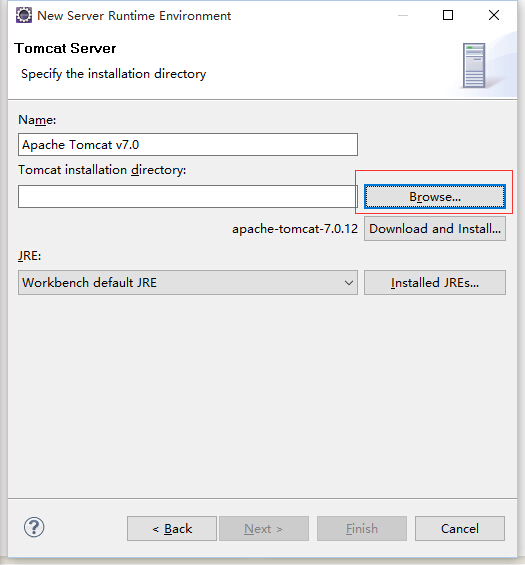Click the server tower banner image
Screen dimensions: 525x565
[x=474, y=66]
